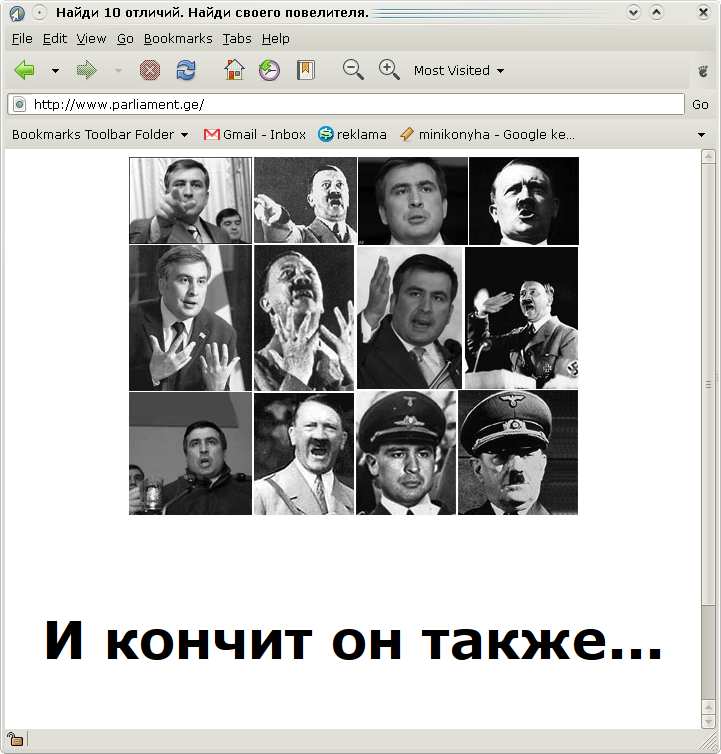
Task: Open the History clock icon
Action: 269,70
